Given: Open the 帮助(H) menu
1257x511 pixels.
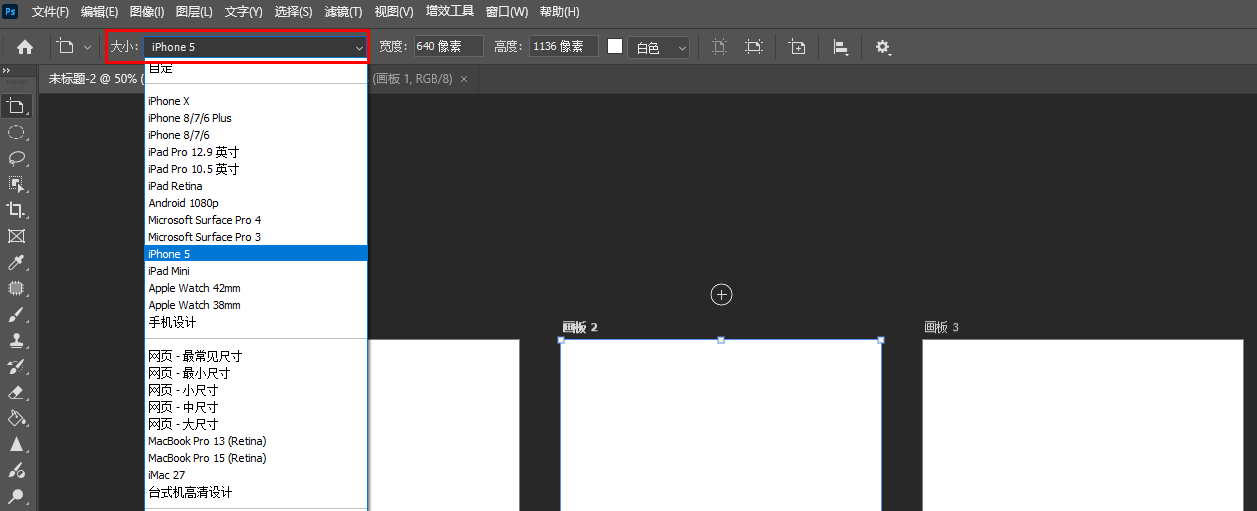Looking at the screenshot, I should [x=559, y=12].
